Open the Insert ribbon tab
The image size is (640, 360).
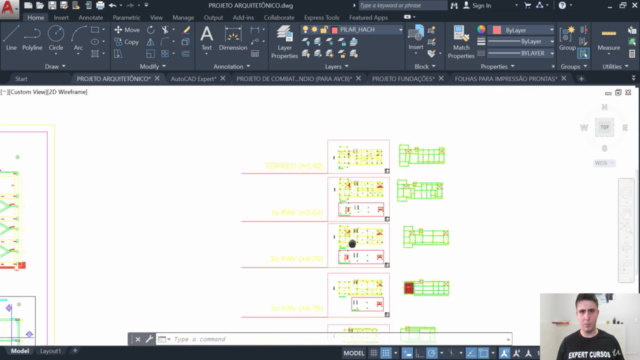61,18
